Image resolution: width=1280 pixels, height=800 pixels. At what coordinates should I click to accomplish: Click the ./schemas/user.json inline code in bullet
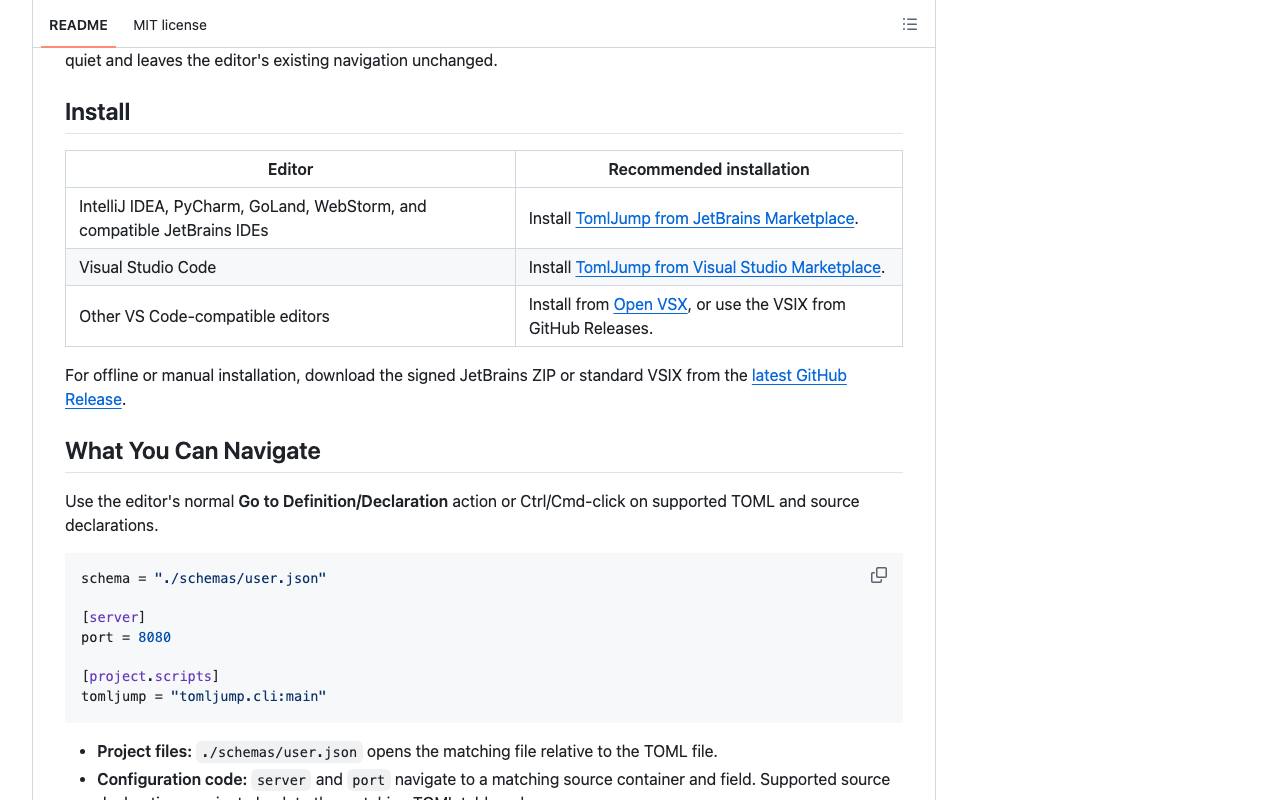(279, 752)
